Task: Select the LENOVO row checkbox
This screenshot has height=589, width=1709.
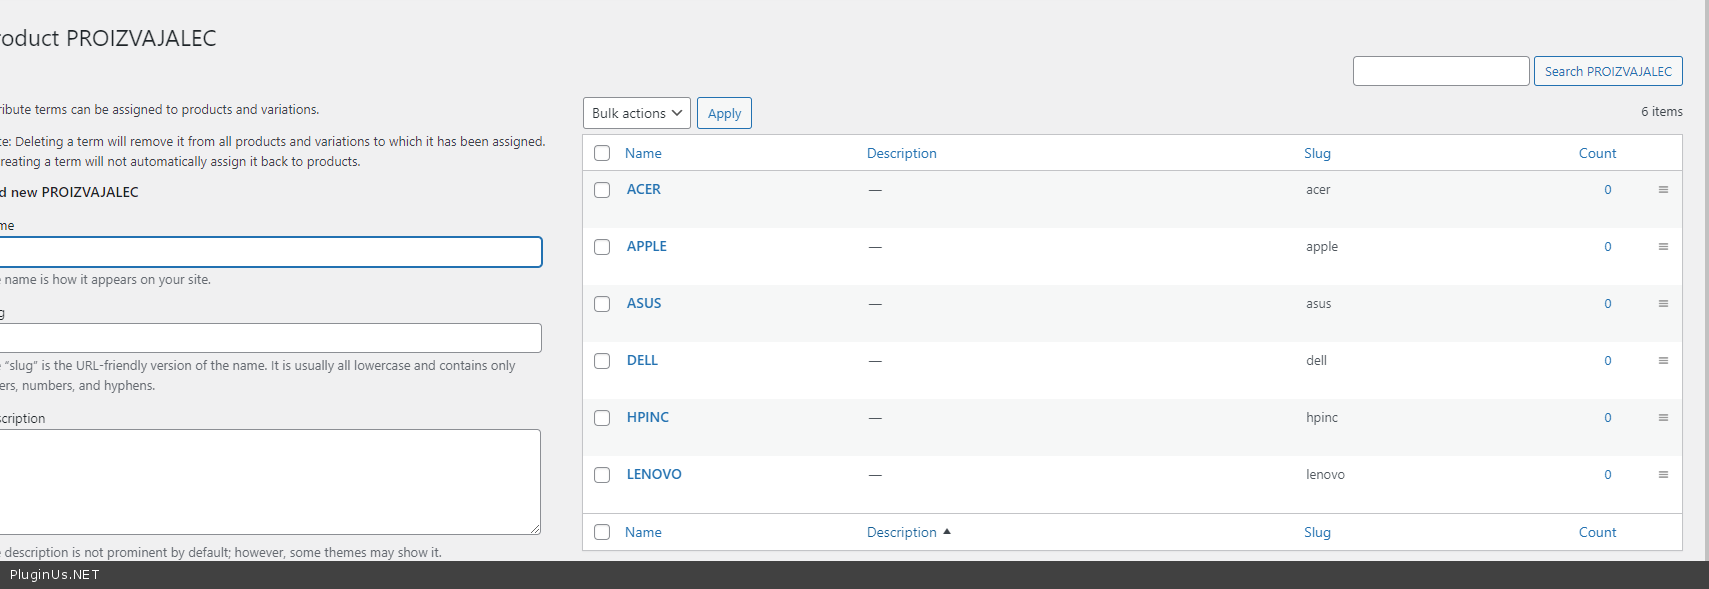Action: coord(602,475)
